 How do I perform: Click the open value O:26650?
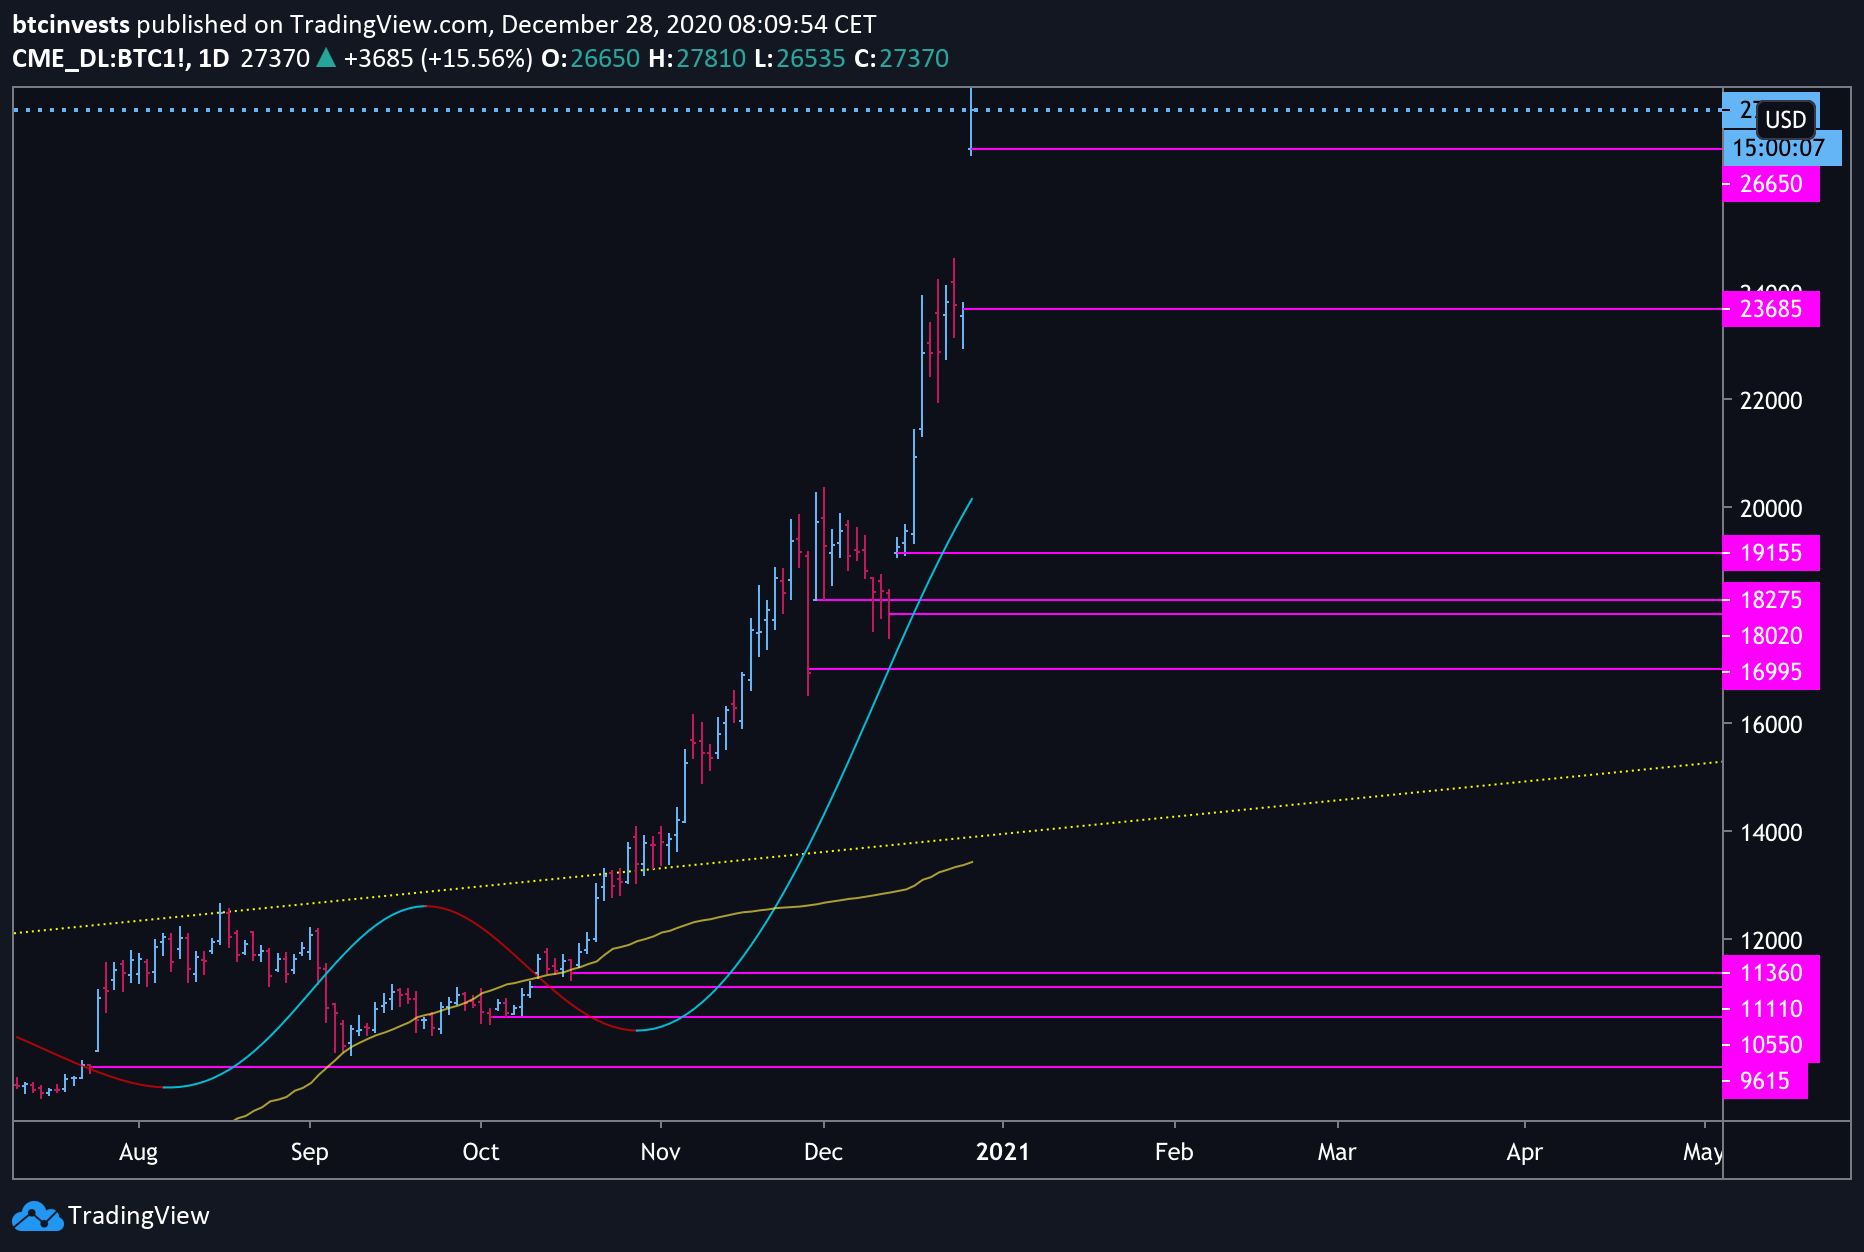pyautogui.click(x=590, y=58)
